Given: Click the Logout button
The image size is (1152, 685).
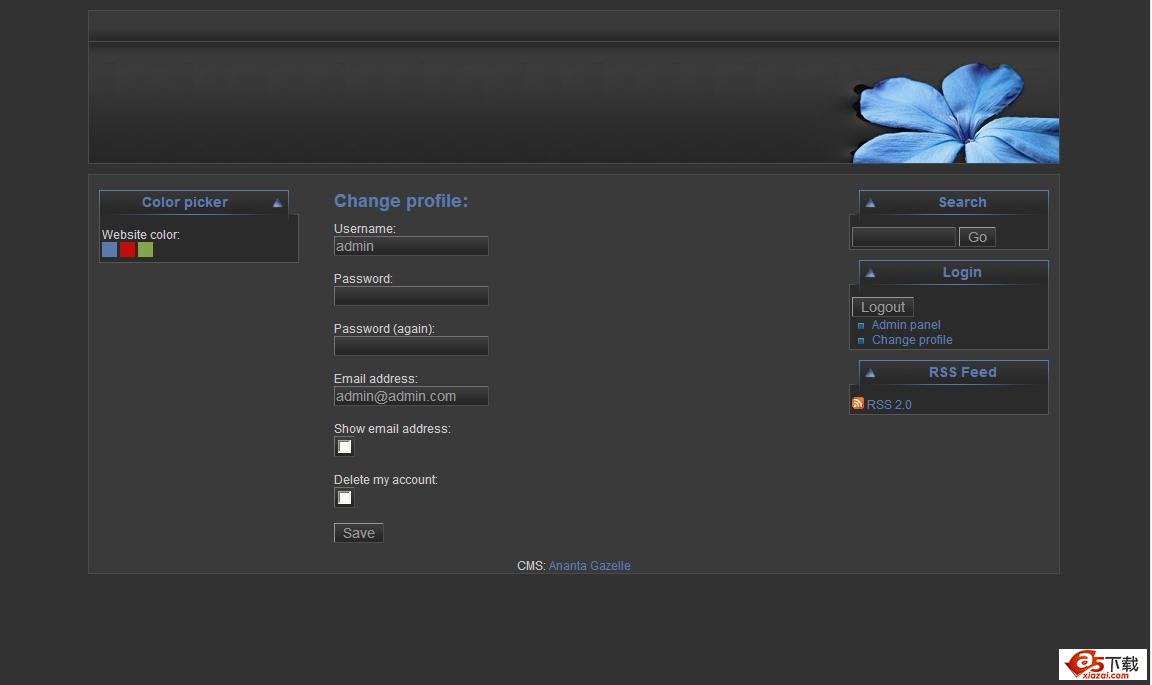Looking at the screenshot, I should click(x=882, y=308).
